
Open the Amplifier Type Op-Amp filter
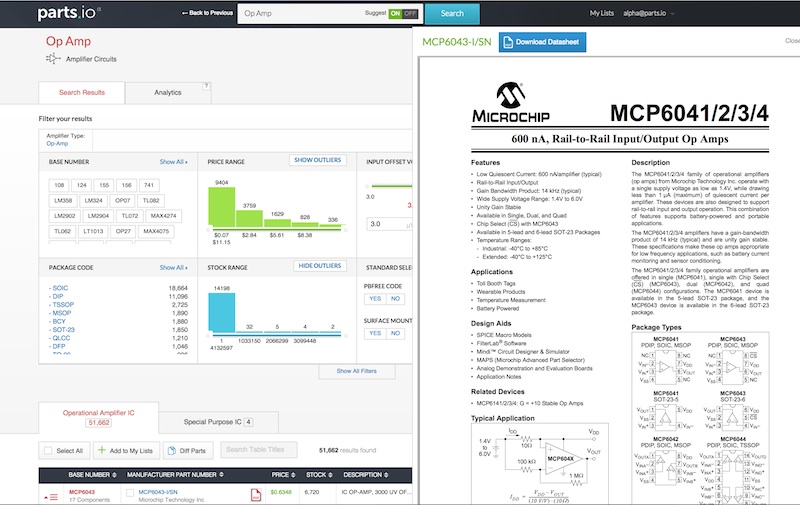pos(57,144)
